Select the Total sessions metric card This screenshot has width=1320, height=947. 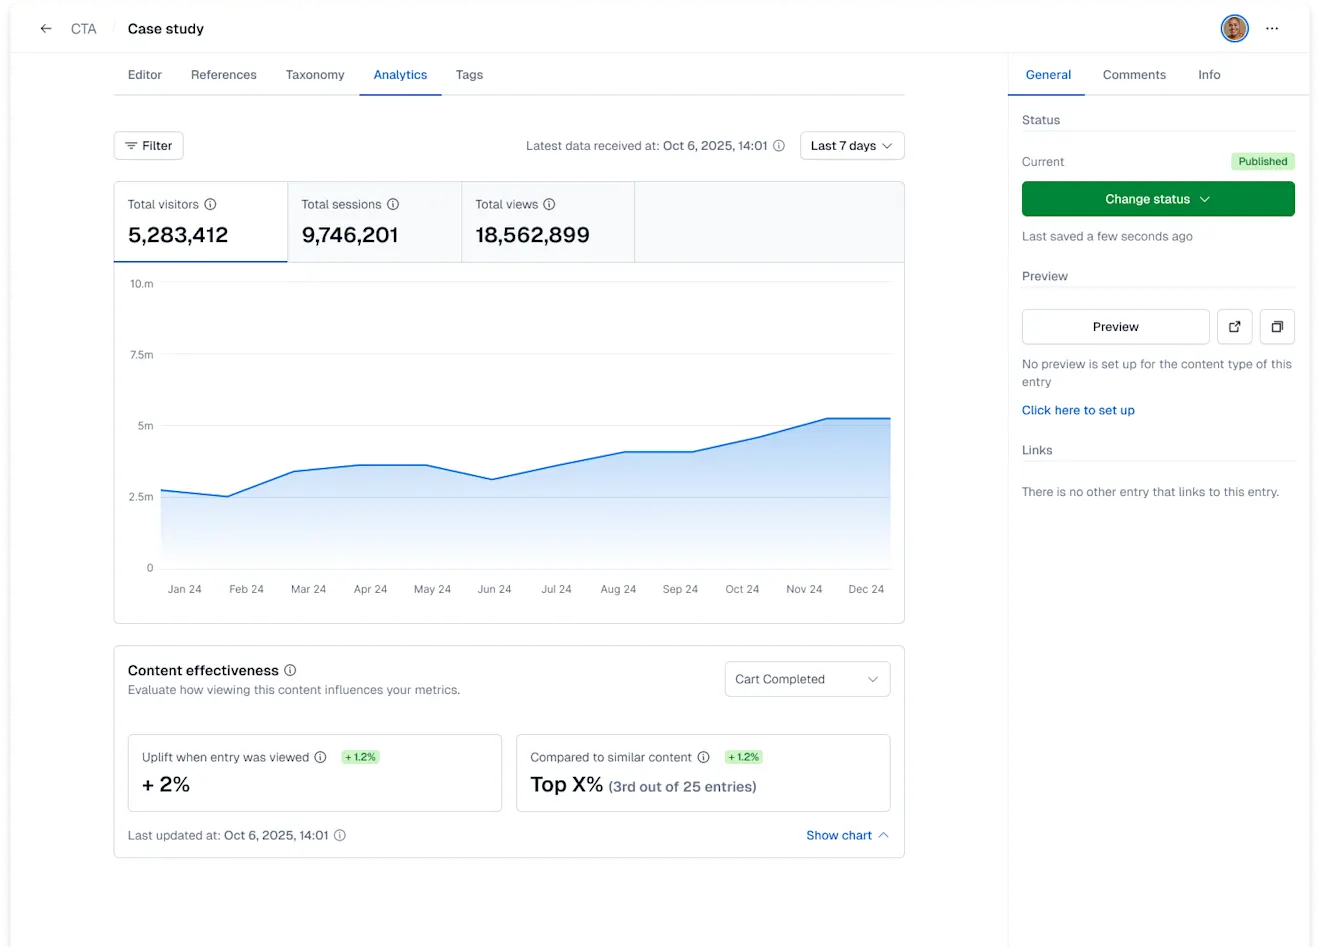374,222
